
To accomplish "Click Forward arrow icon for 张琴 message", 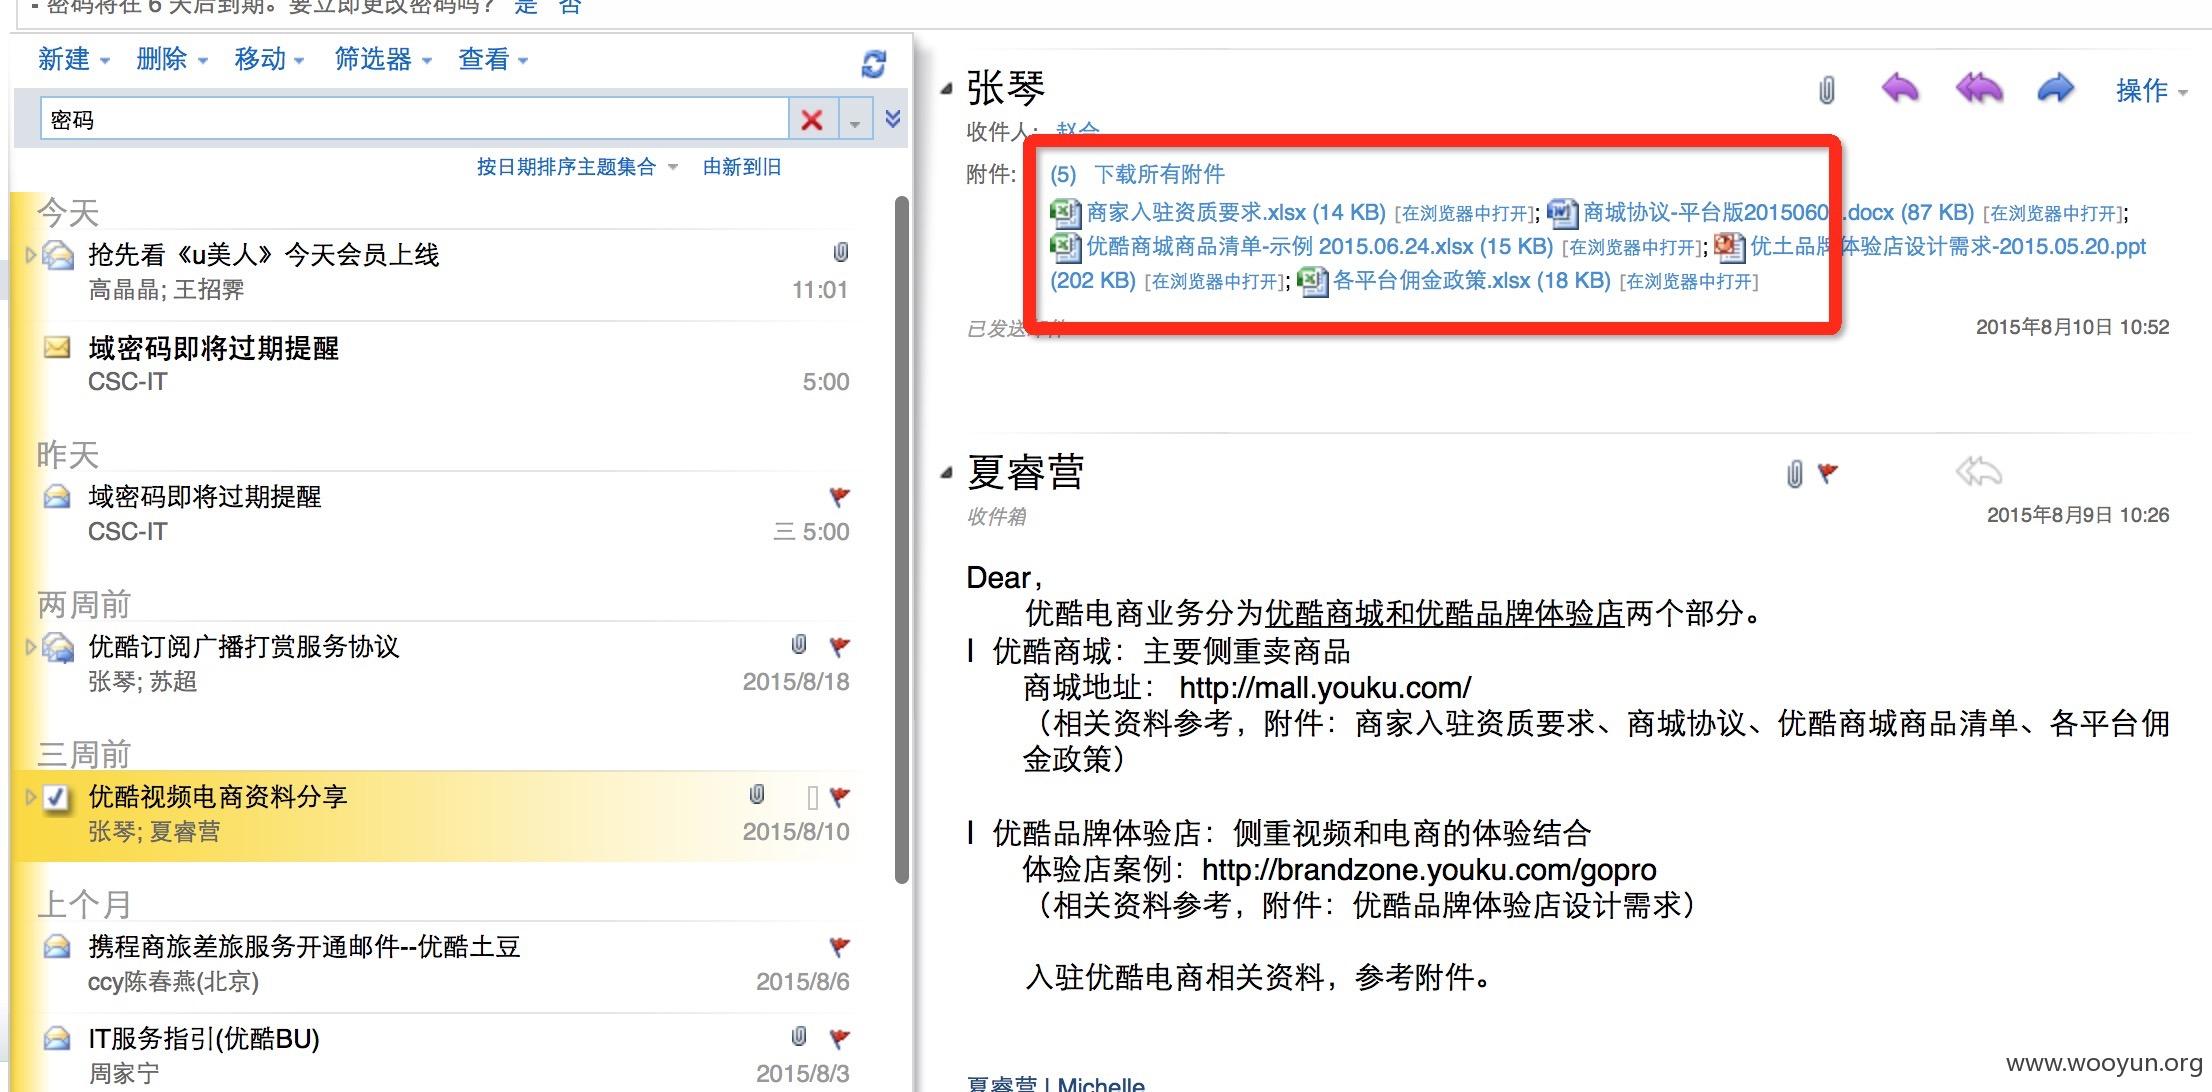I will [x=2055, y=88].
